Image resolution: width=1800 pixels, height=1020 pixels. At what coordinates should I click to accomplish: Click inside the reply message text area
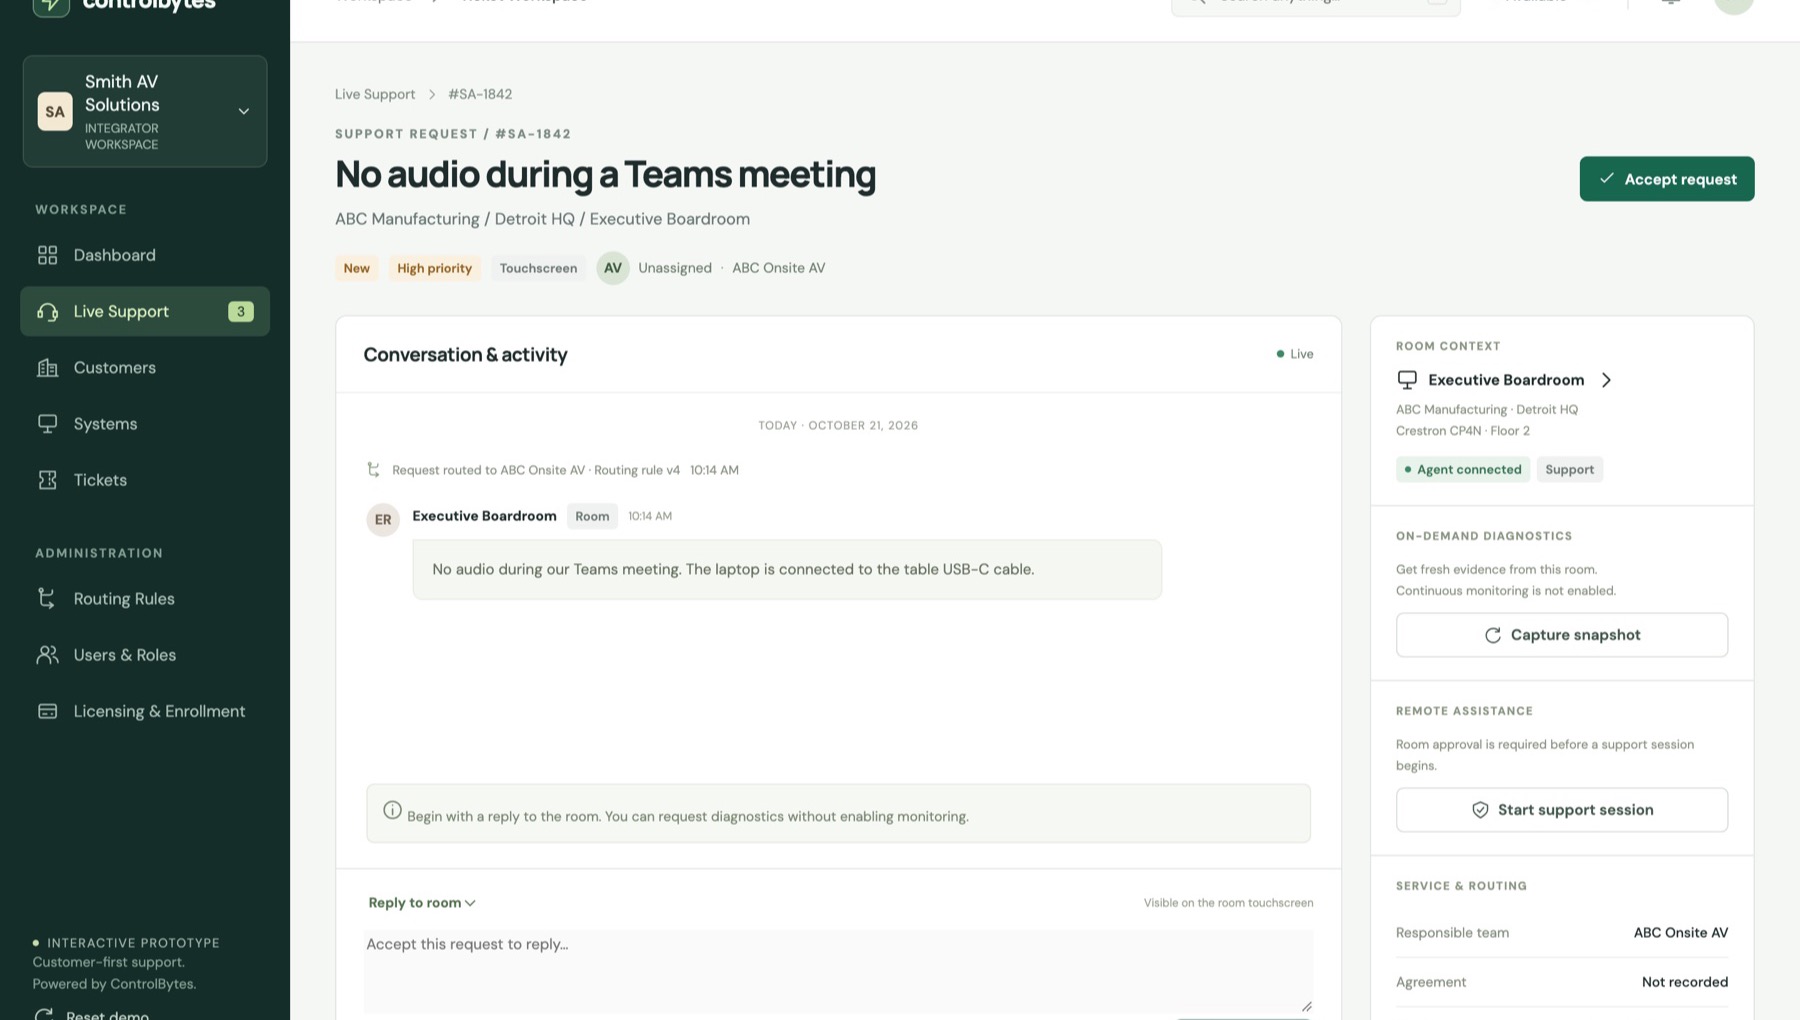coord(838,971)
